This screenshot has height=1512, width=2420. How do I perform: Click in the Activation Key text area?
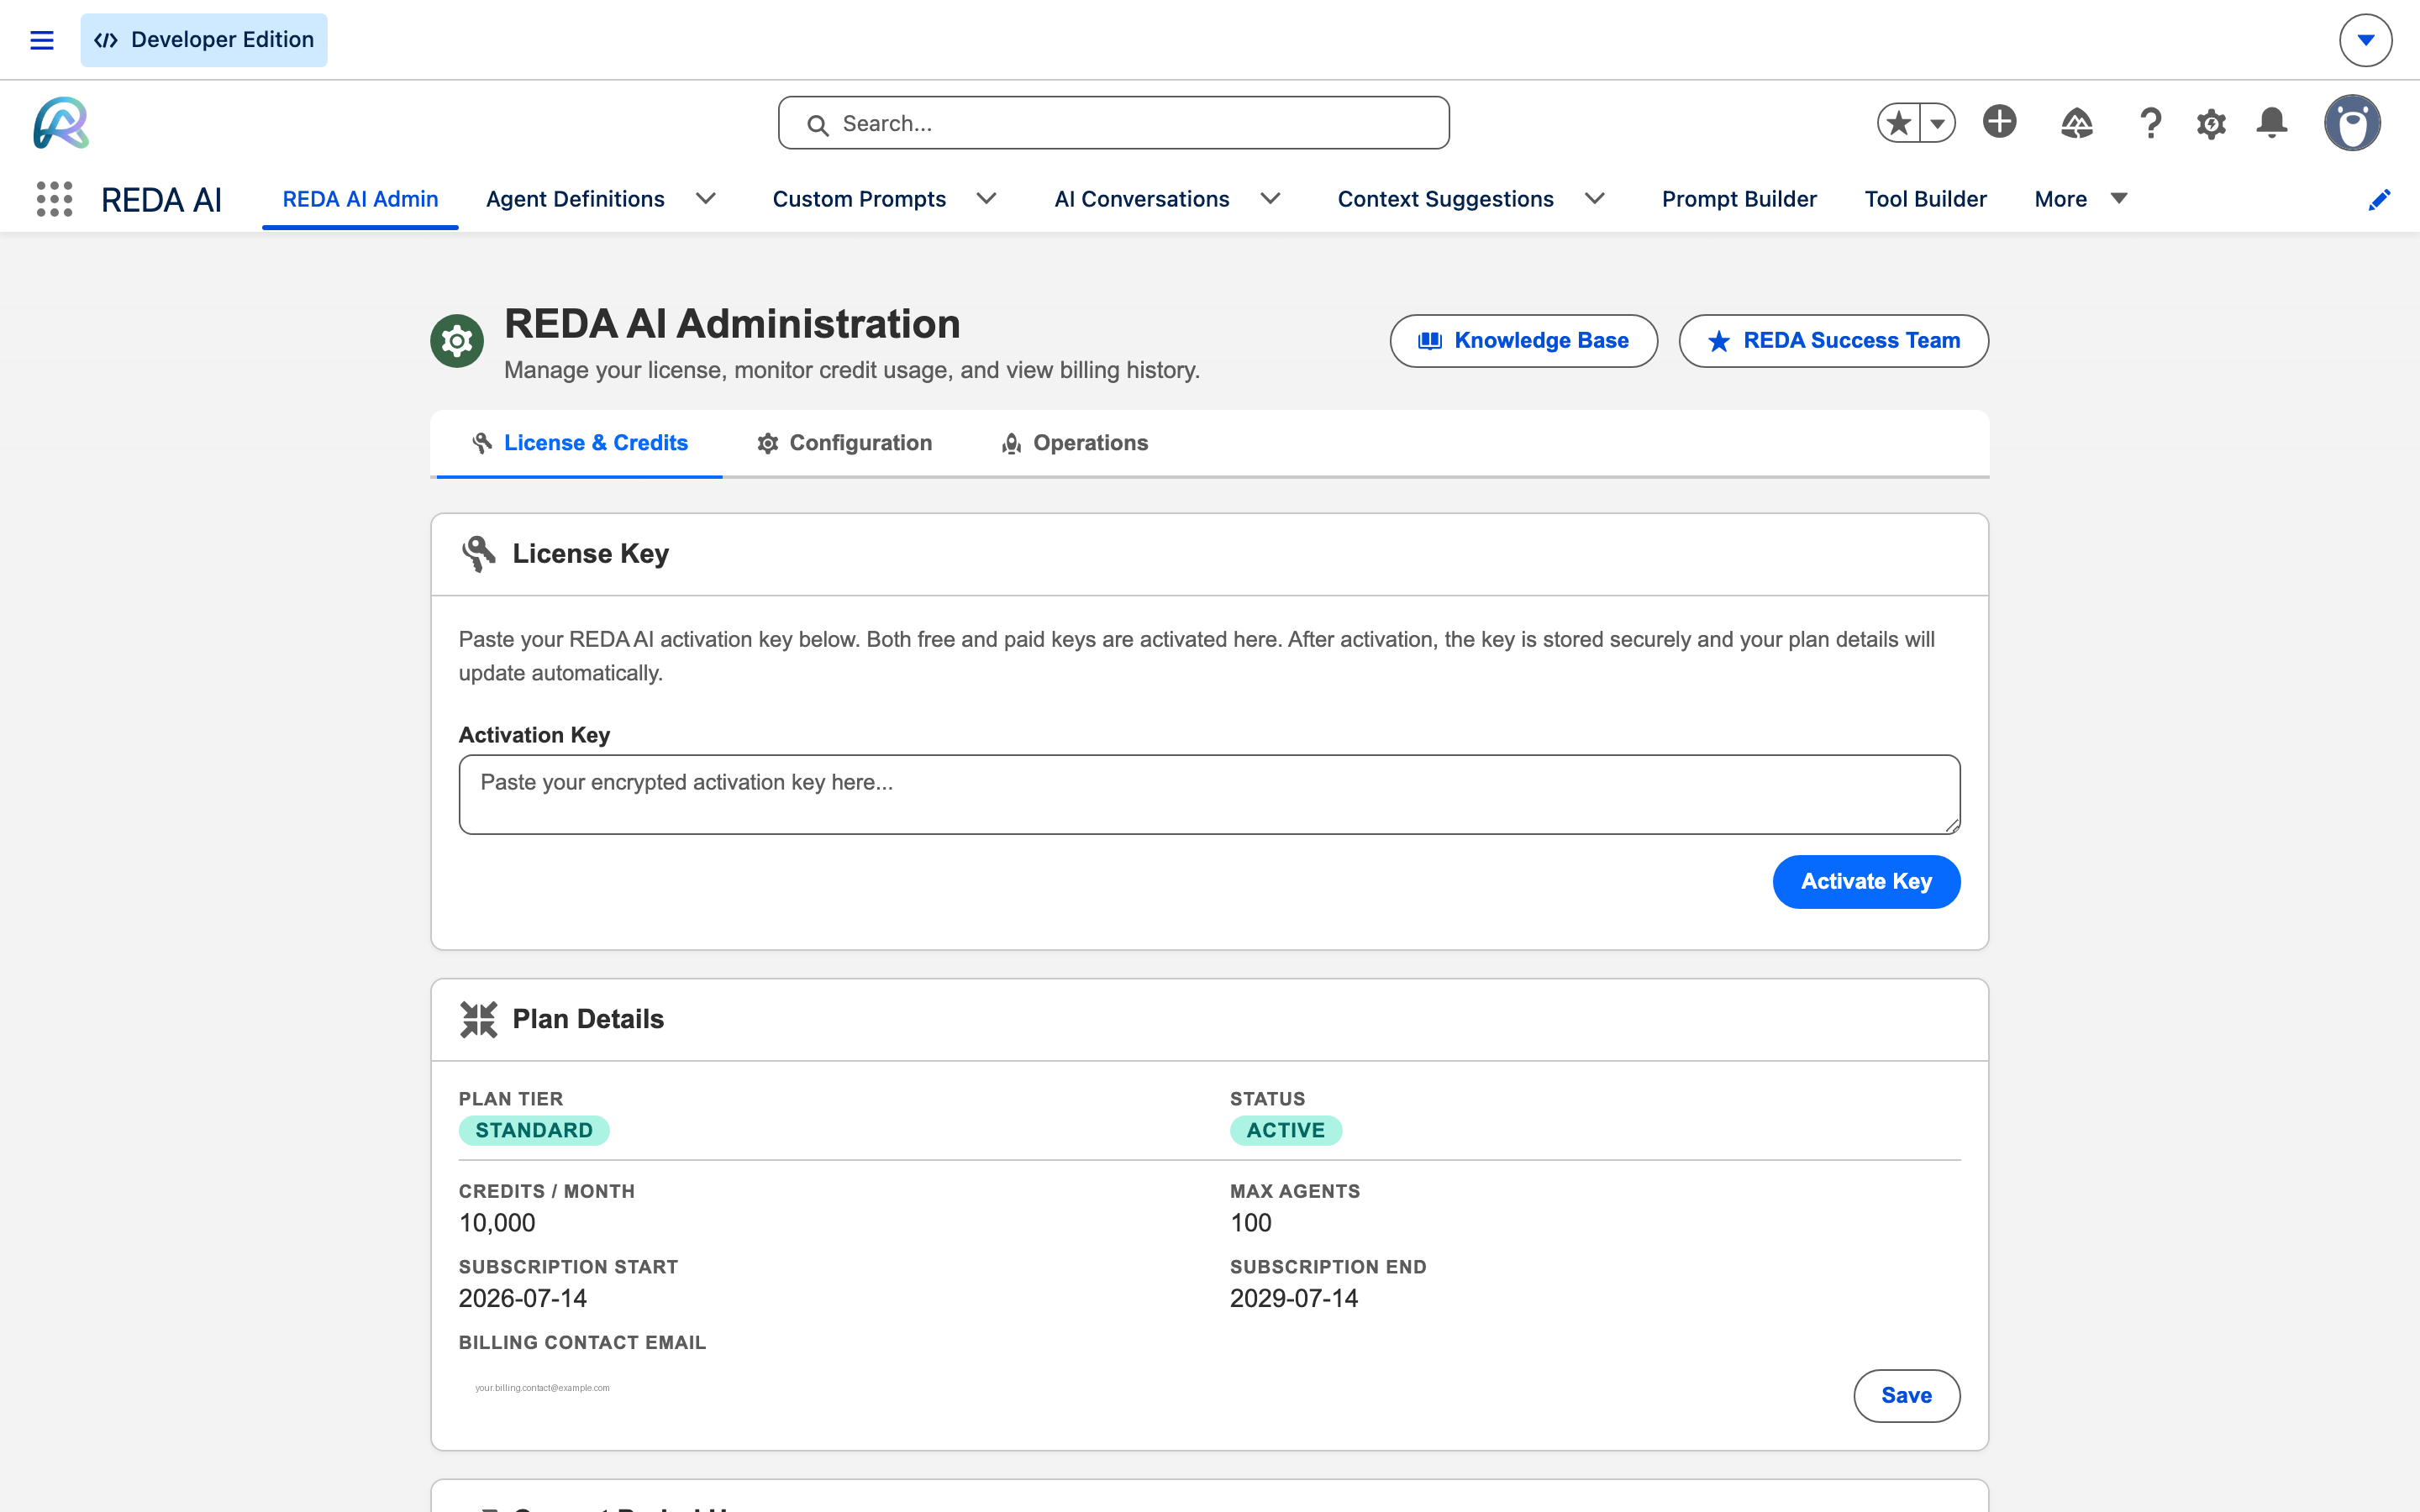[1209, 794]
